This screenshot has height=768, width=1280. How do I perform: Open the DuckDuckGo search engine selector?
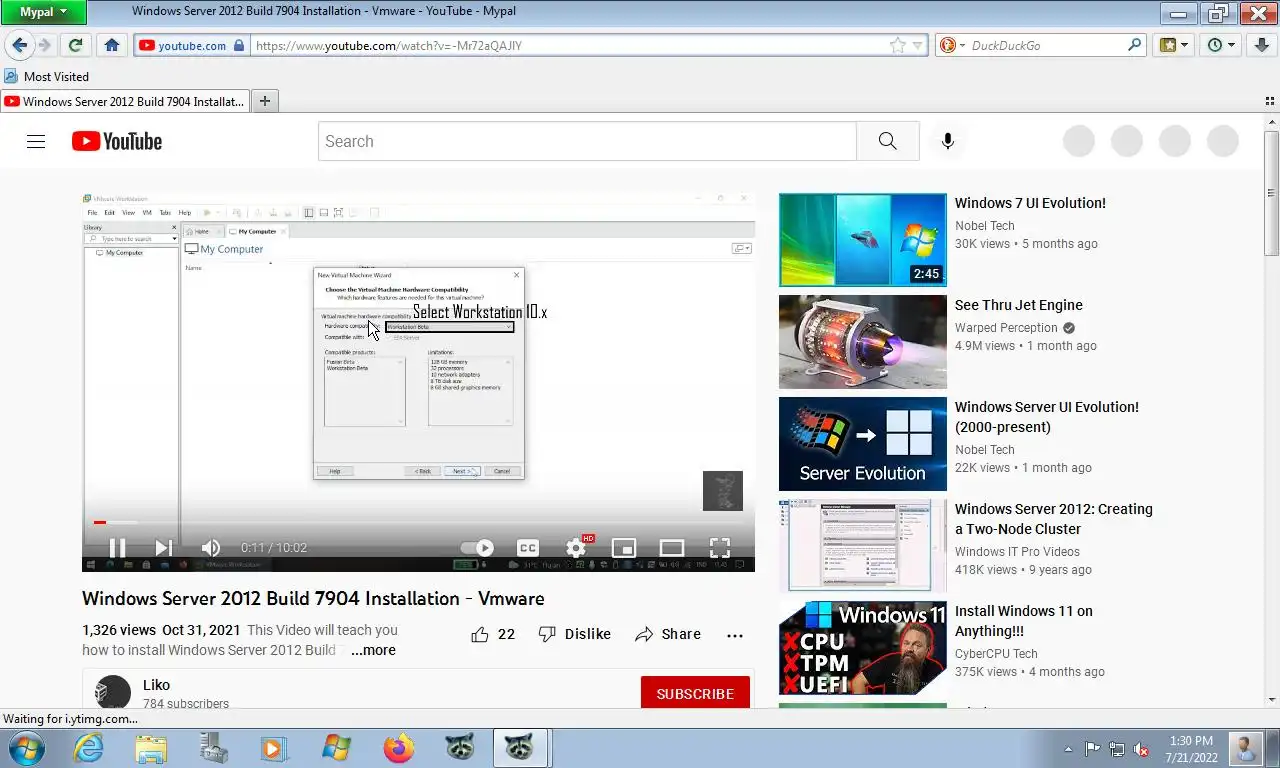952,45
